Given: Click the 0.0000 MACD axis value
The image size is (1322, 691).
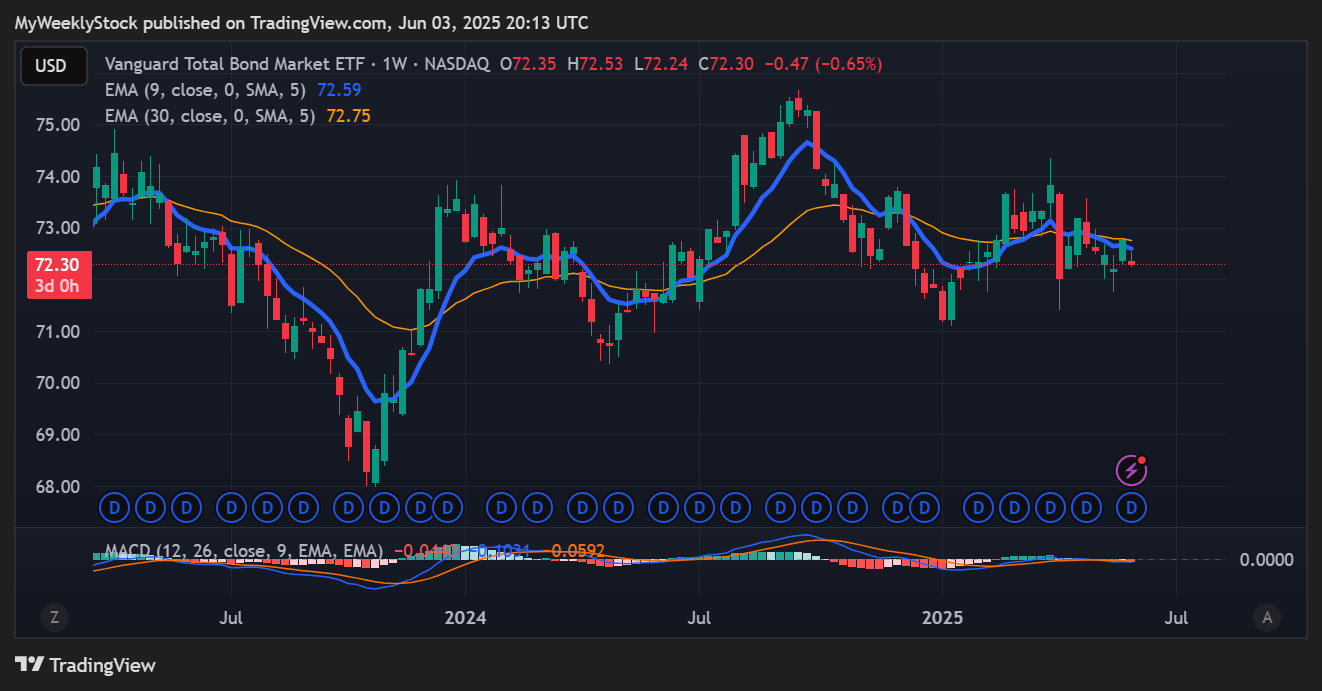Looking at the screenshot, I should click(1266, 560).
